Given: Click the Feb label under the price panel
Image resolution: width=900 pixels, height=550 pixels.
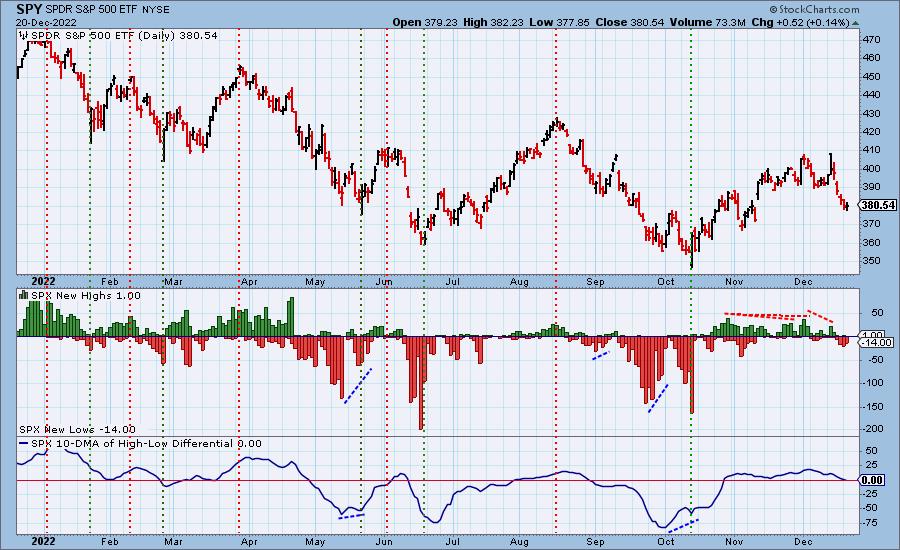Looking at the screenshot, I should click(110, 282).
